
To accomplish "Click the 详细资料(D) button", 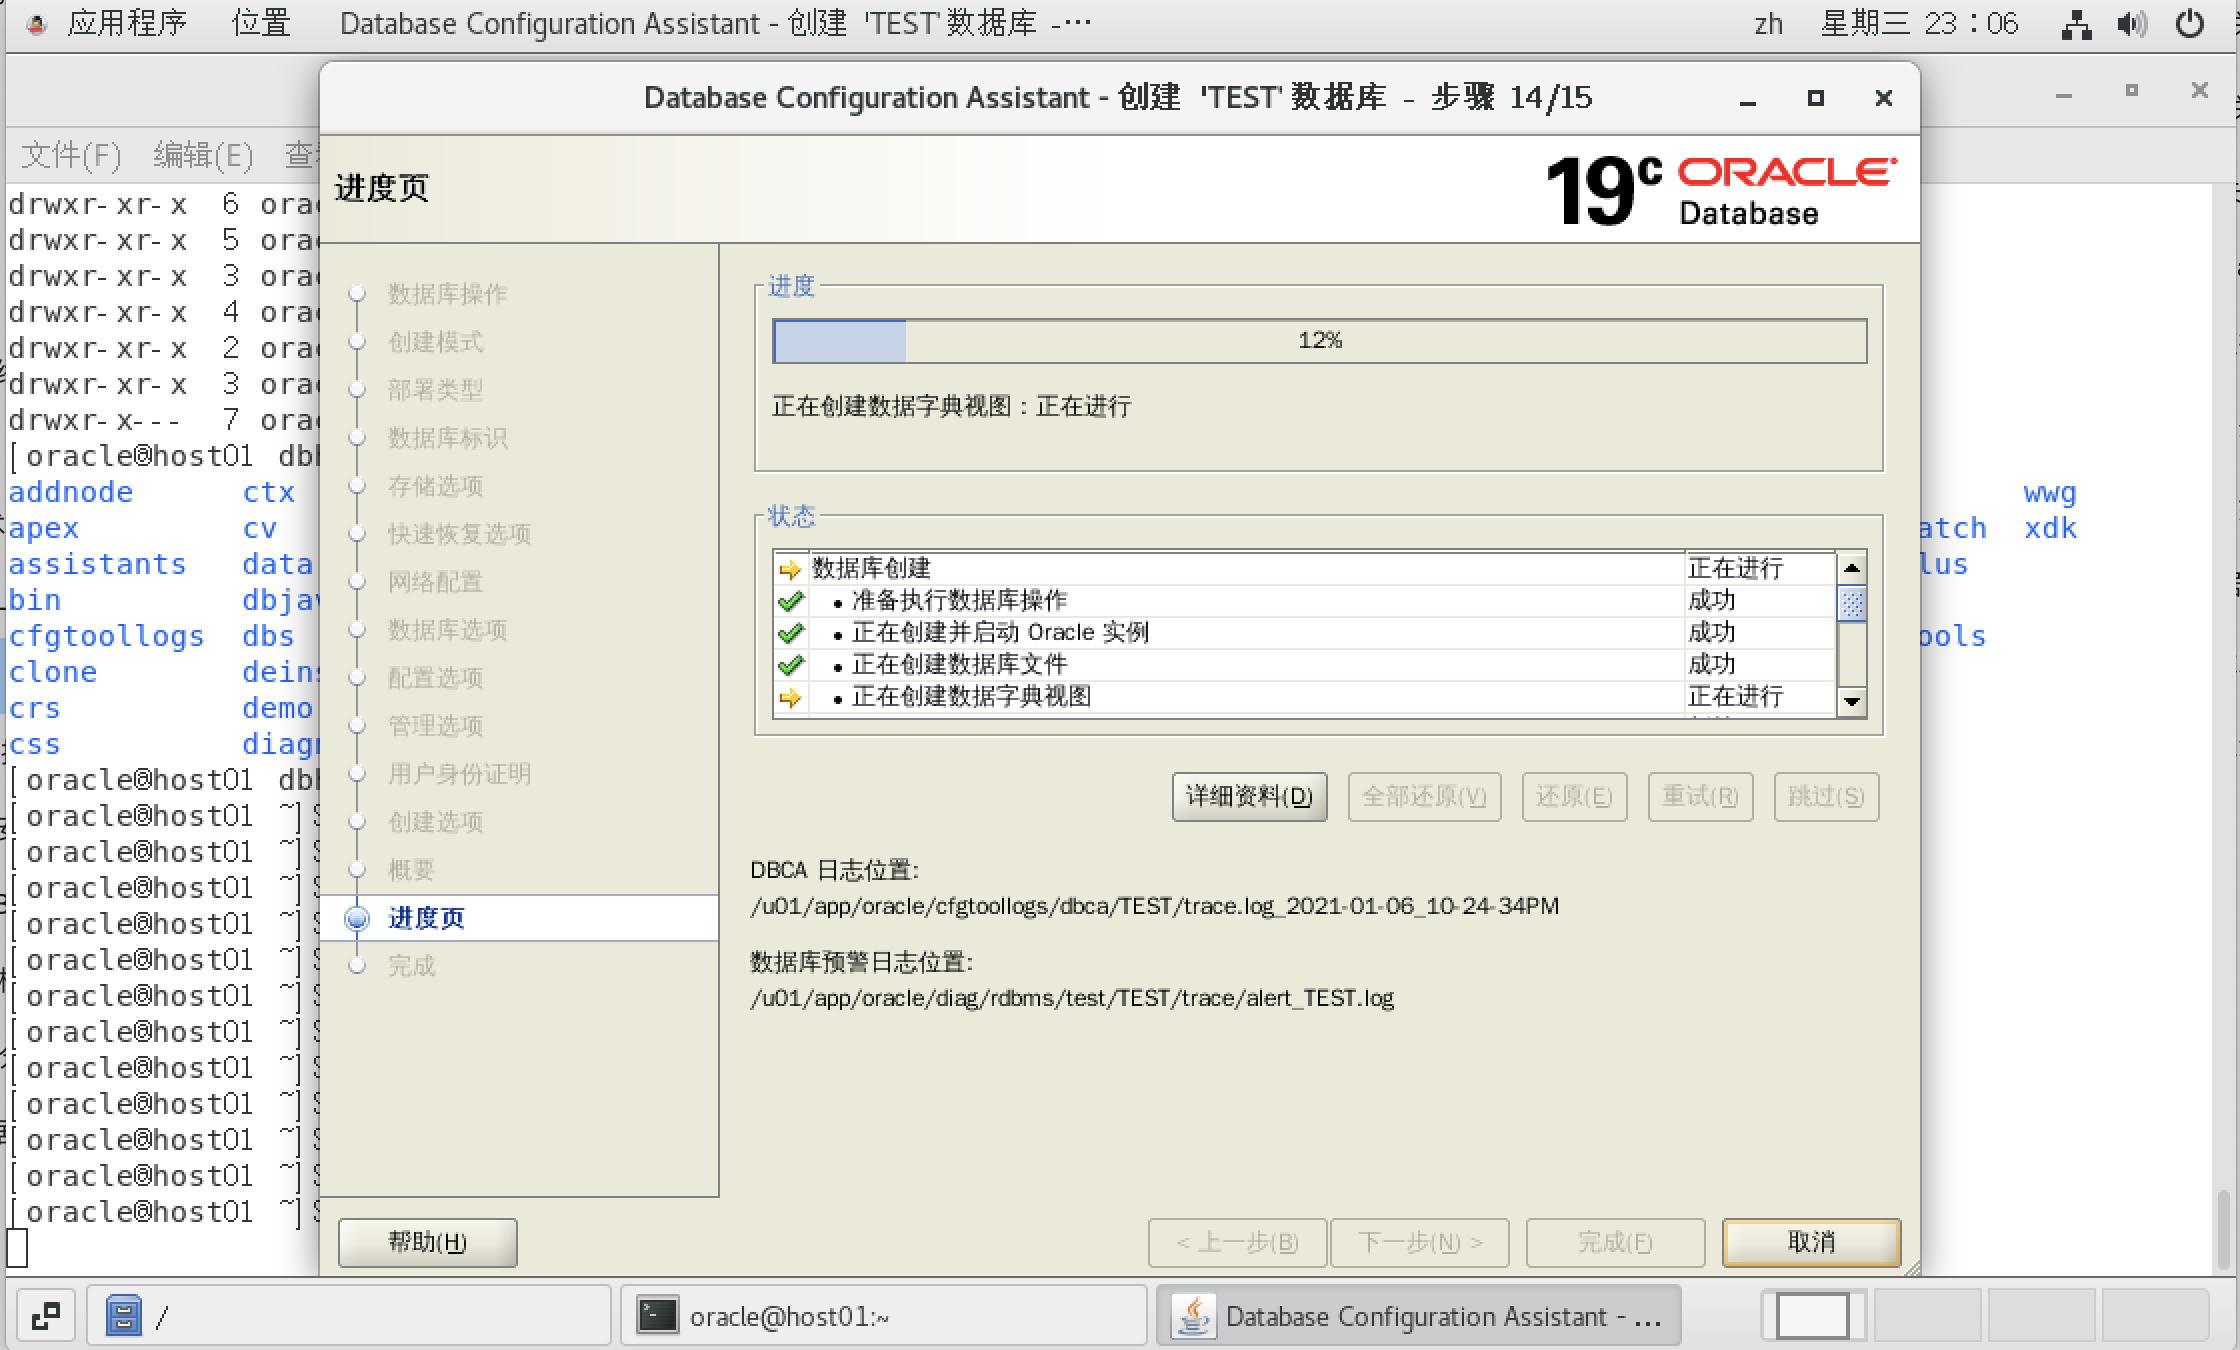I will [1248, 797].
